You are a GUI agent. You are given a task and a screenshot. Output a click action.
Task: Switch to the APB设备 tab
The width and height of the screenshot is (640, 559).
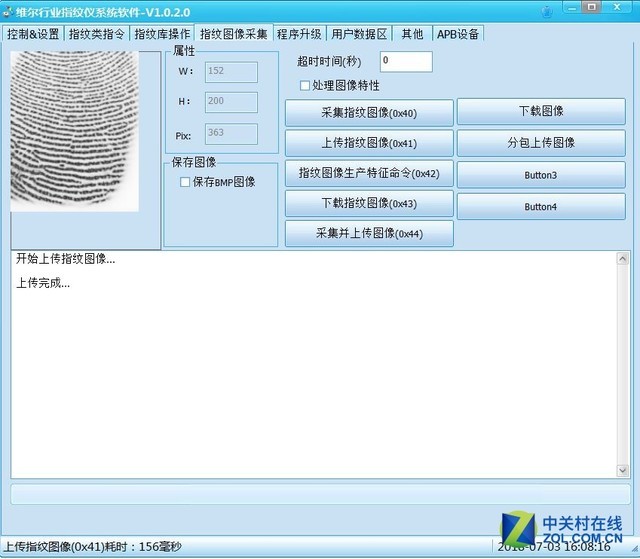click(x=458, y=34)
